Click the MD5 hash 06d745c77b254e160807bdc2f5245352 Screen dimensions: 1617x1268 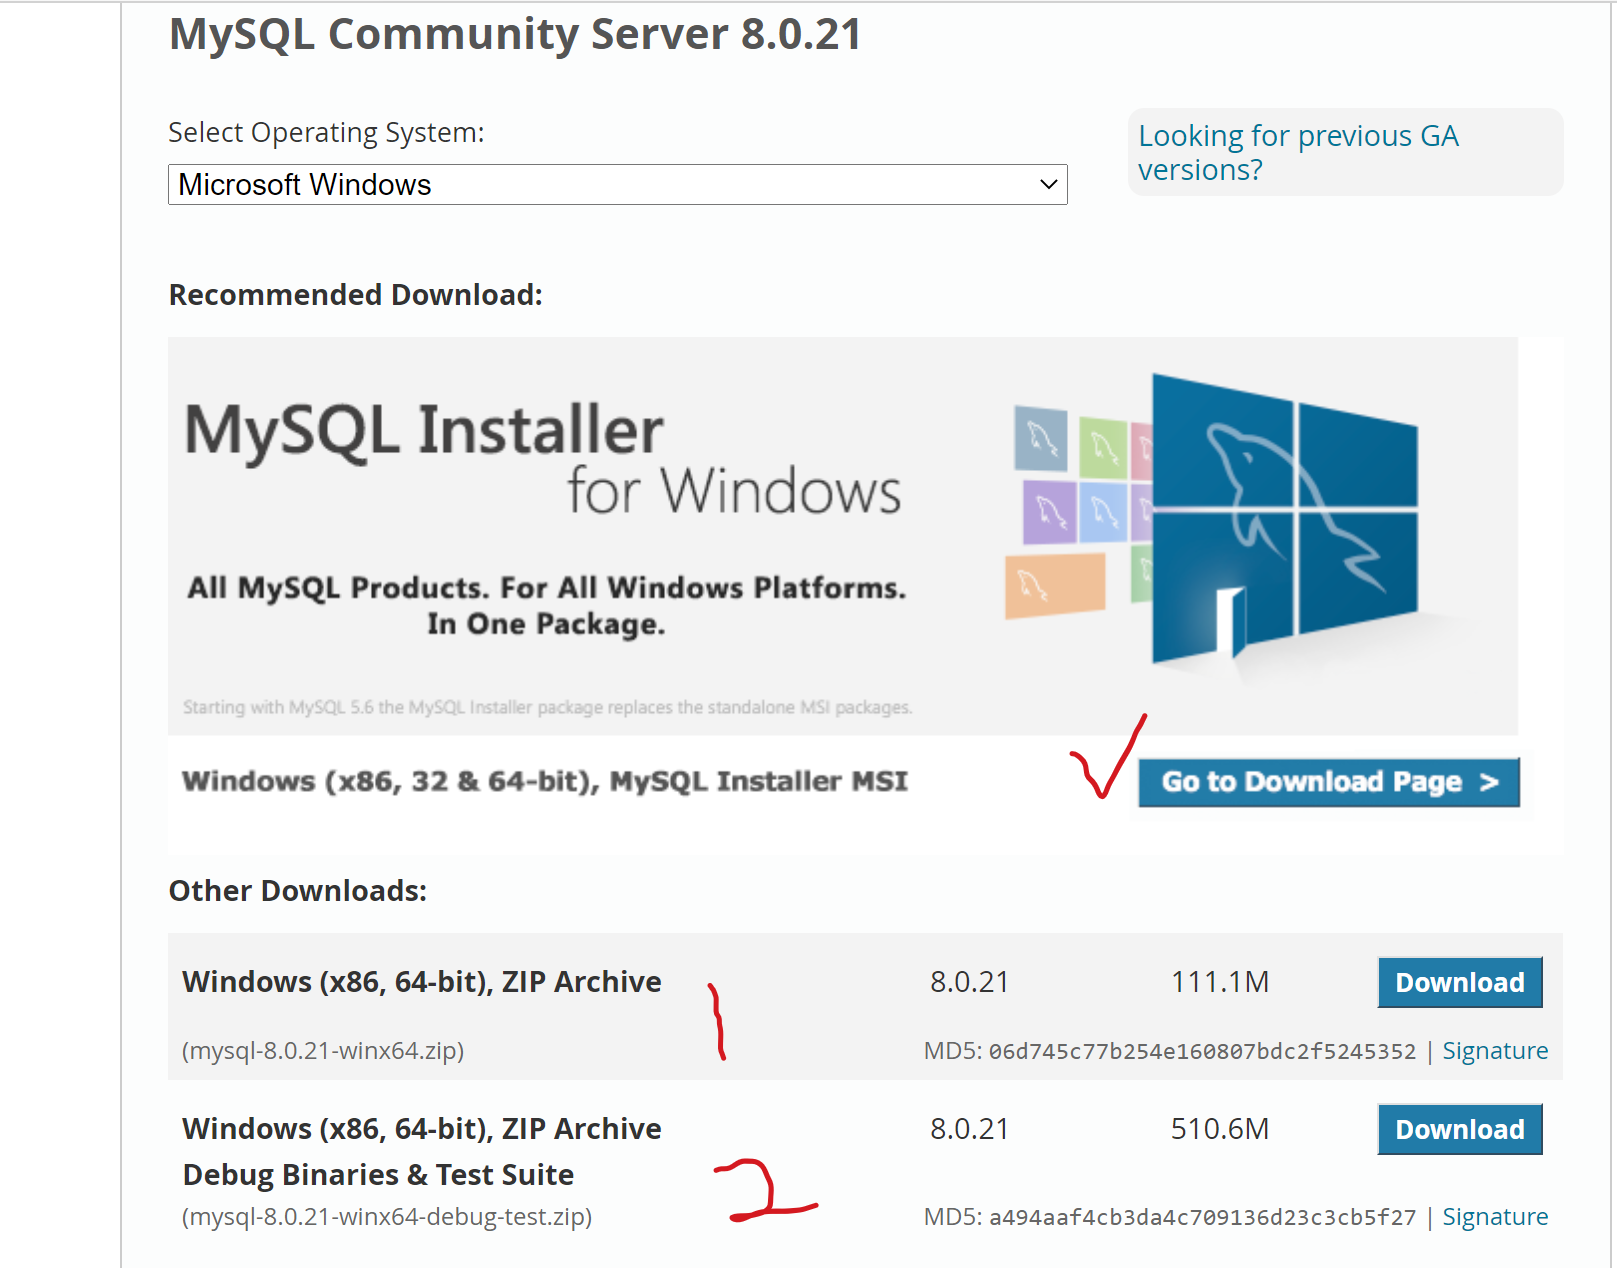[1203, 1052]
